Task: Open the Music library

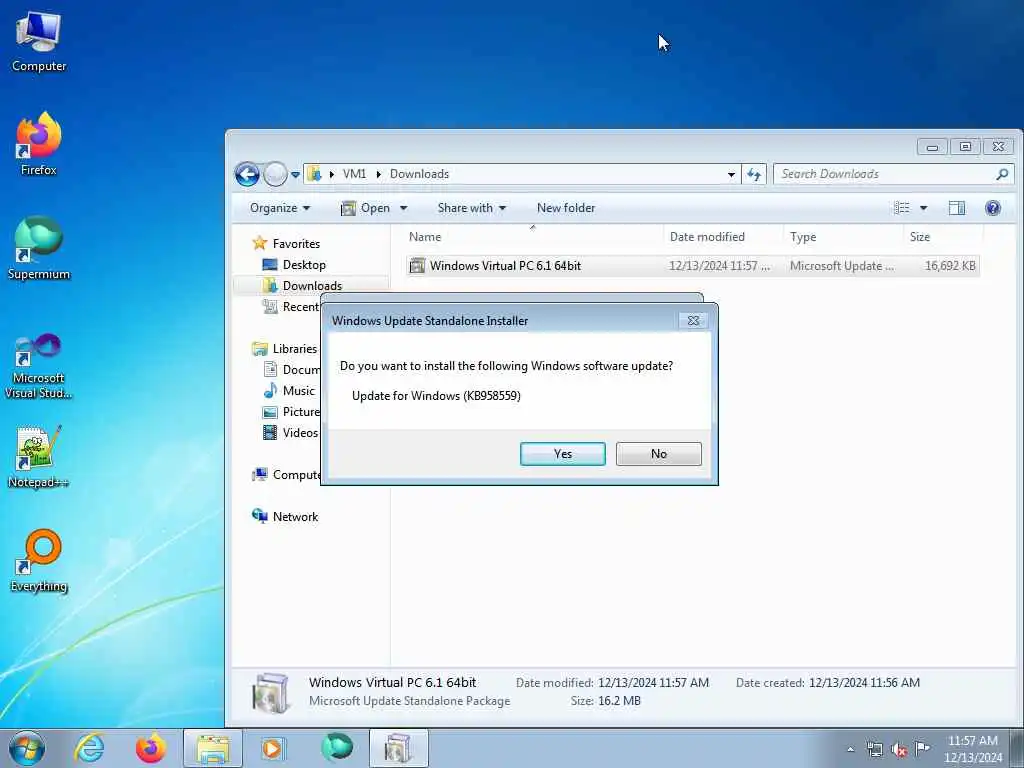Action: point(289,391)
